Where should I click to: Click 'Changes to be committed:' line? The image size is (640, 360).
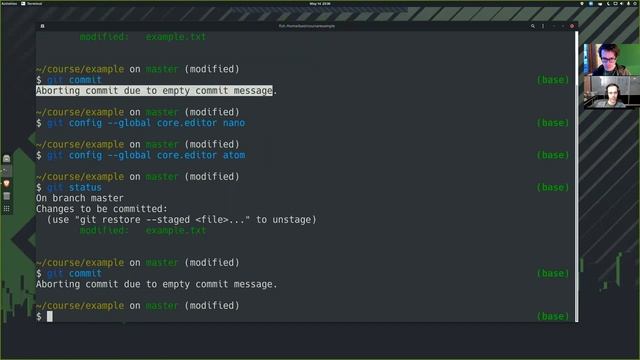point(102,209)
